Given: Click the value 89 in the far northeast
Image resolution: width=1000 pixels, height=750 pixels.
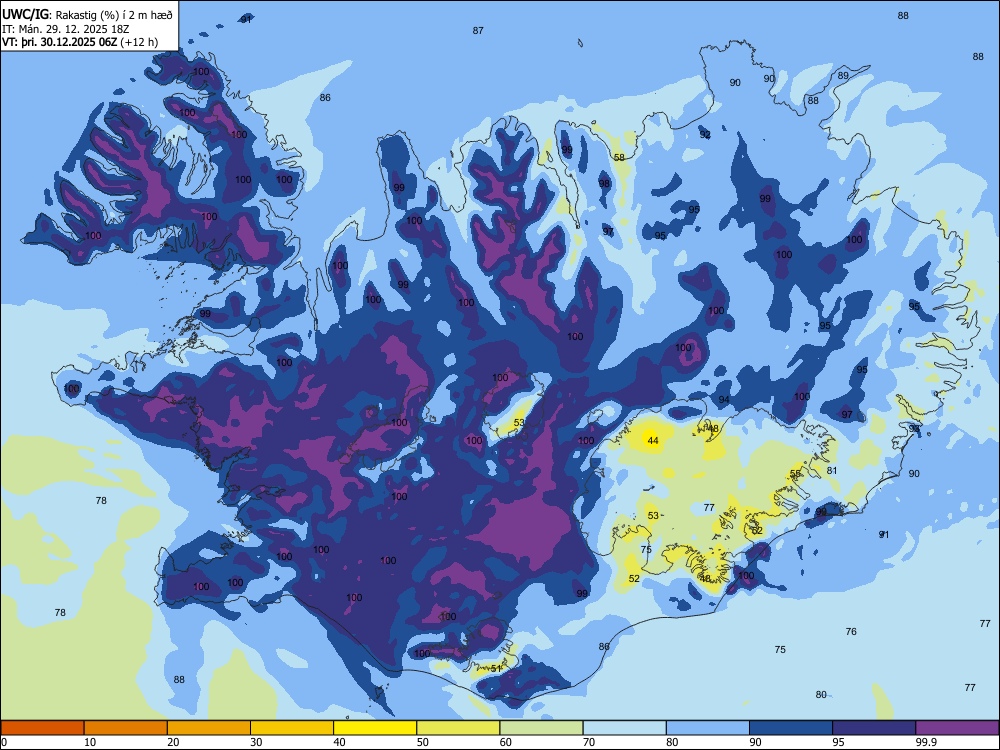Looking at the screenshot, I should (x=843, y=75).
